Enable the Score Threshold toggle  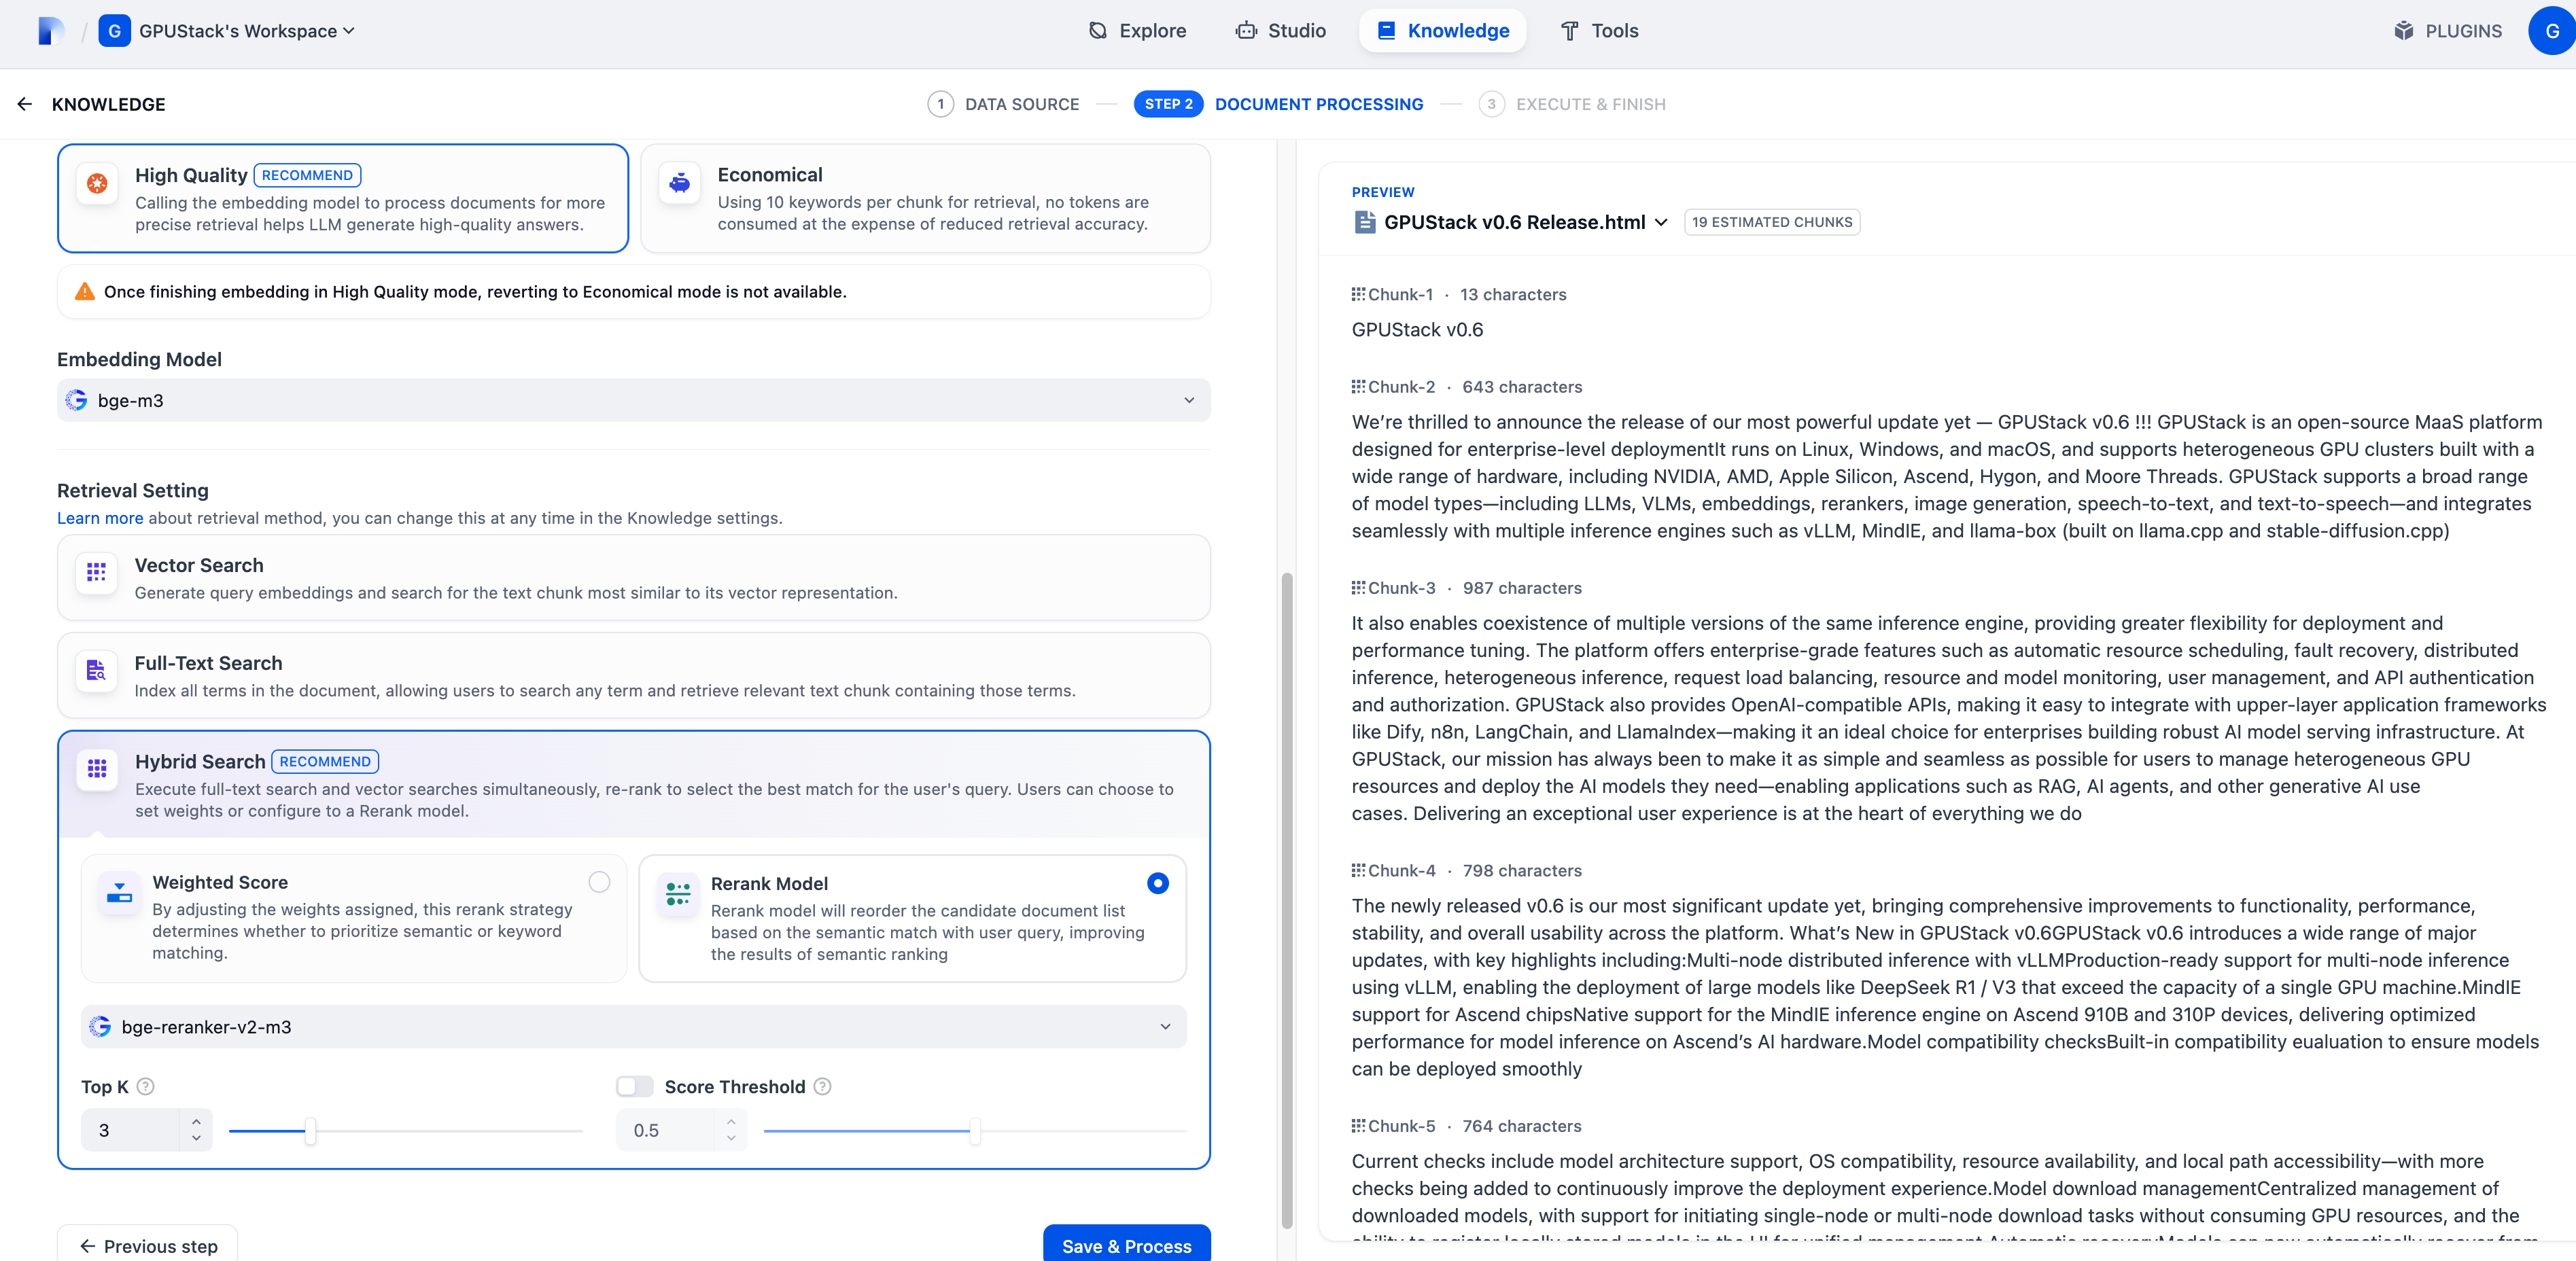[x=634, y=1086]
